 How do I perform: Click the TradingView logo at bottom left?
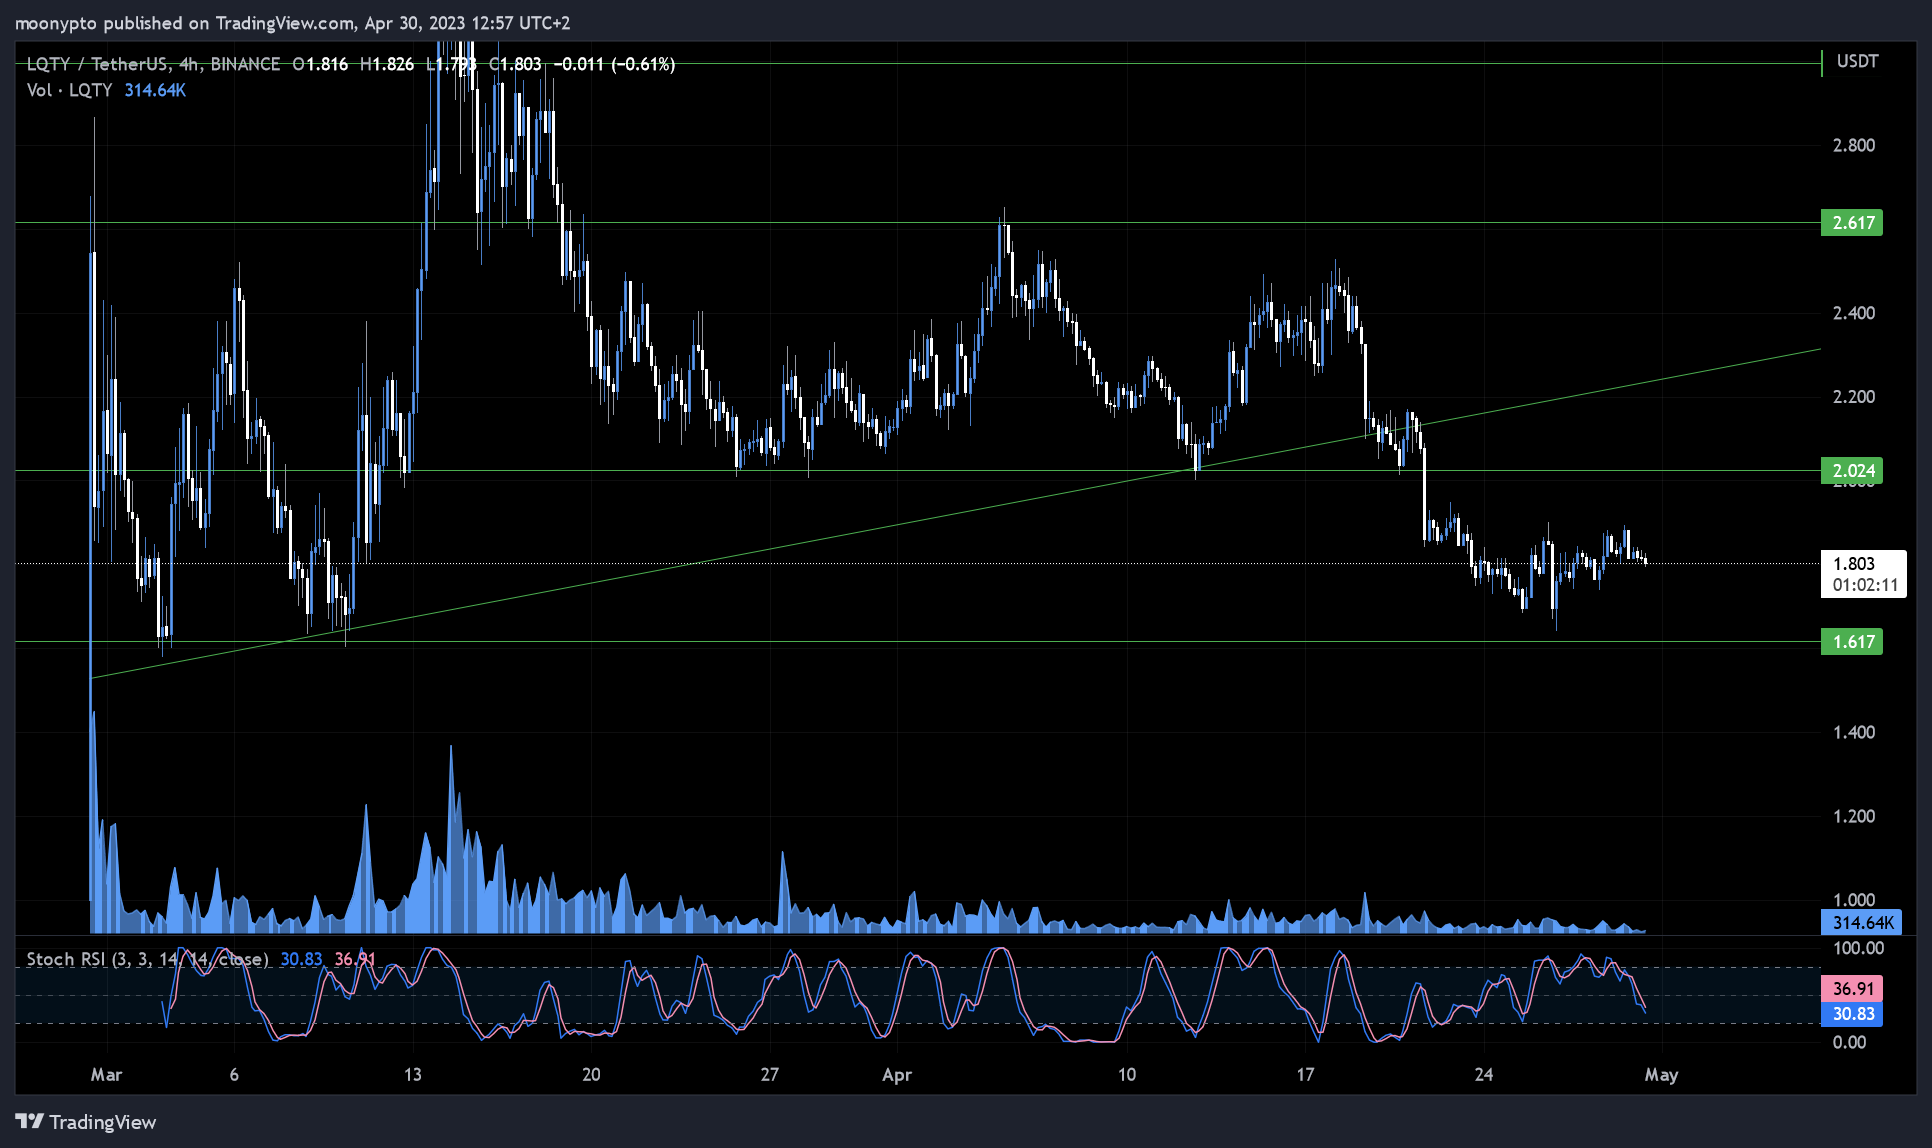click(86, 1122)
